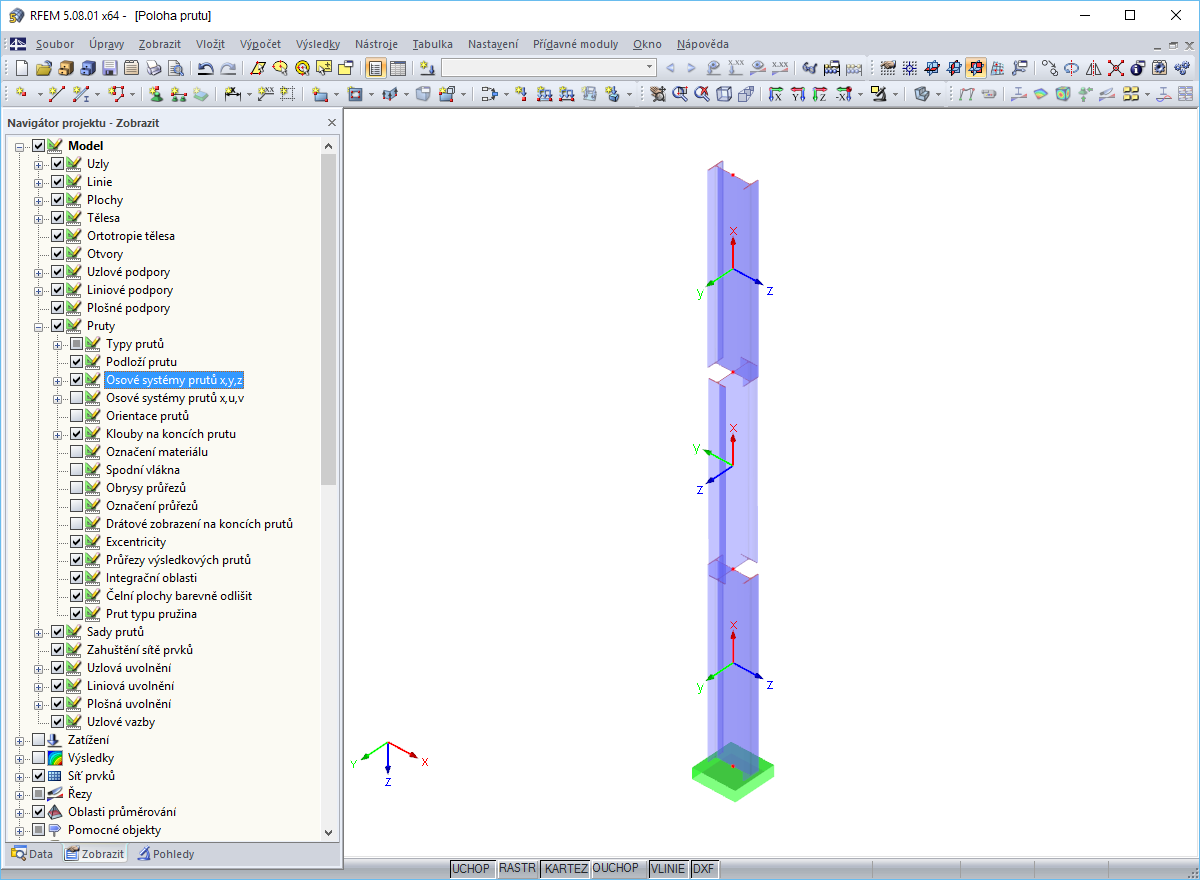Select the new node tool icon
Screen dimensions: 1200x880
pos(22,94)
